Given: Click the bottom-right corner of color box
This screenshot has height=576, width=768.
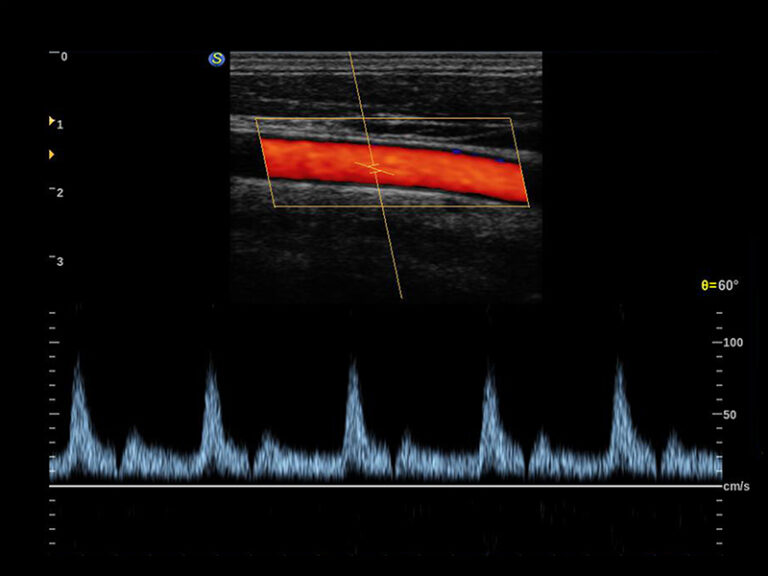Looking at the screenshot, I should [528, 206].
